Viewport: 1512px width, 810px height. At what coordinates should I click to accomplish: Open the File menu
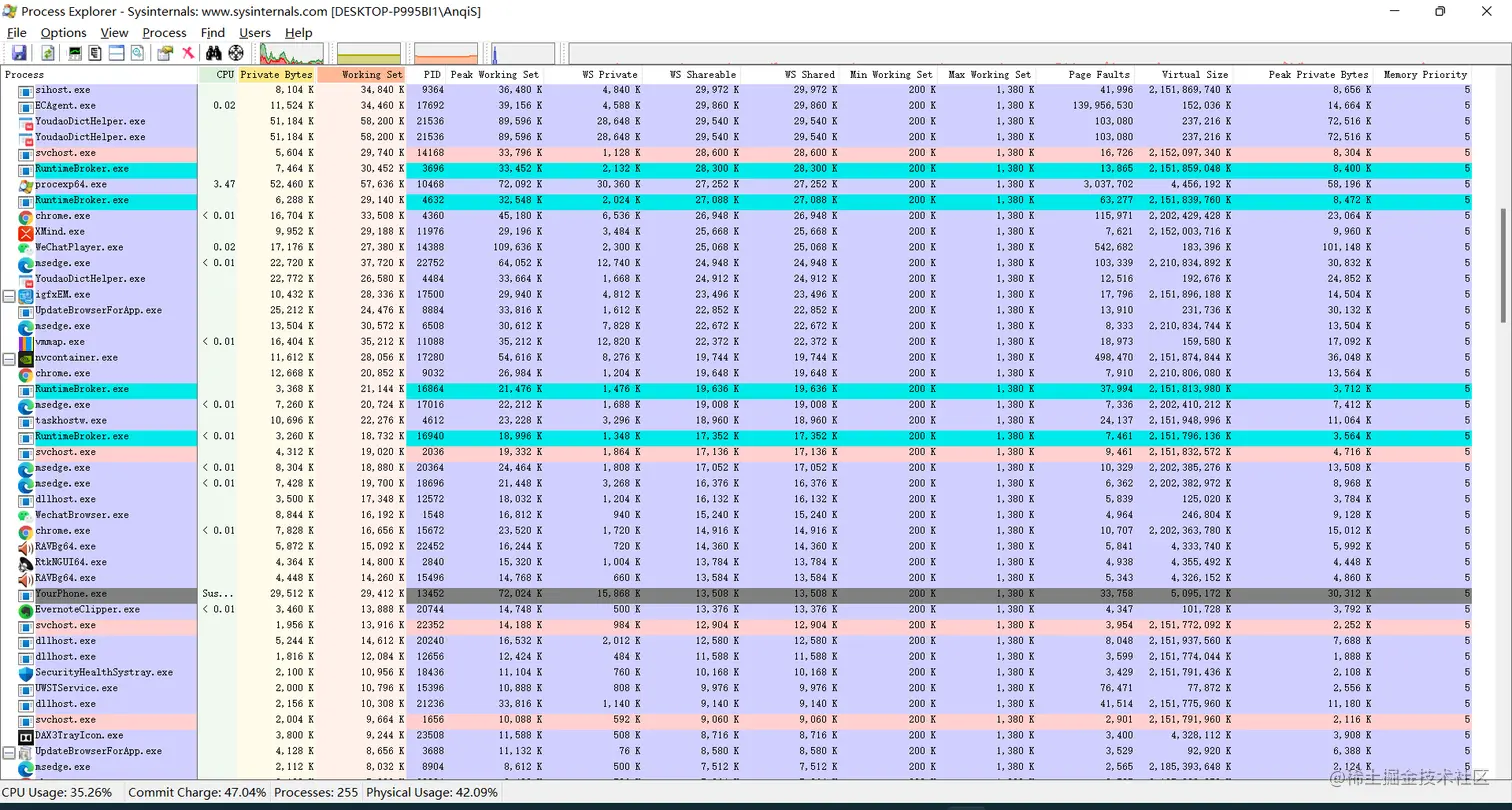[x=16, y=32]
